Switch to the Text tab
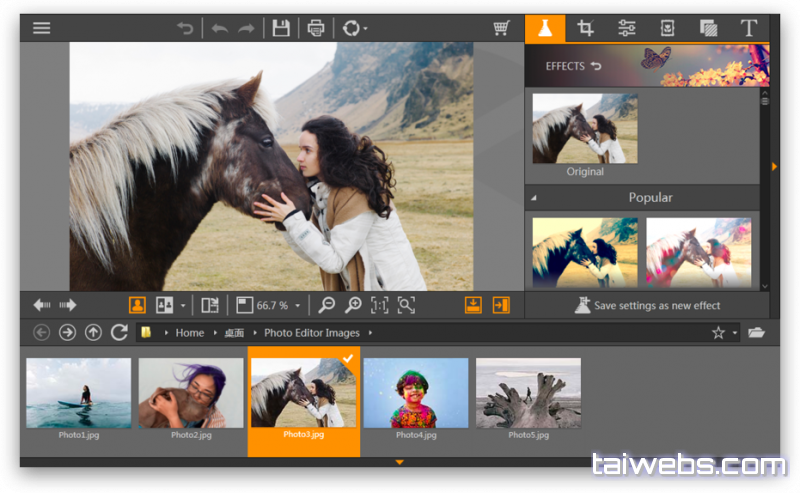The image size is (800, 493). point(748,28)
